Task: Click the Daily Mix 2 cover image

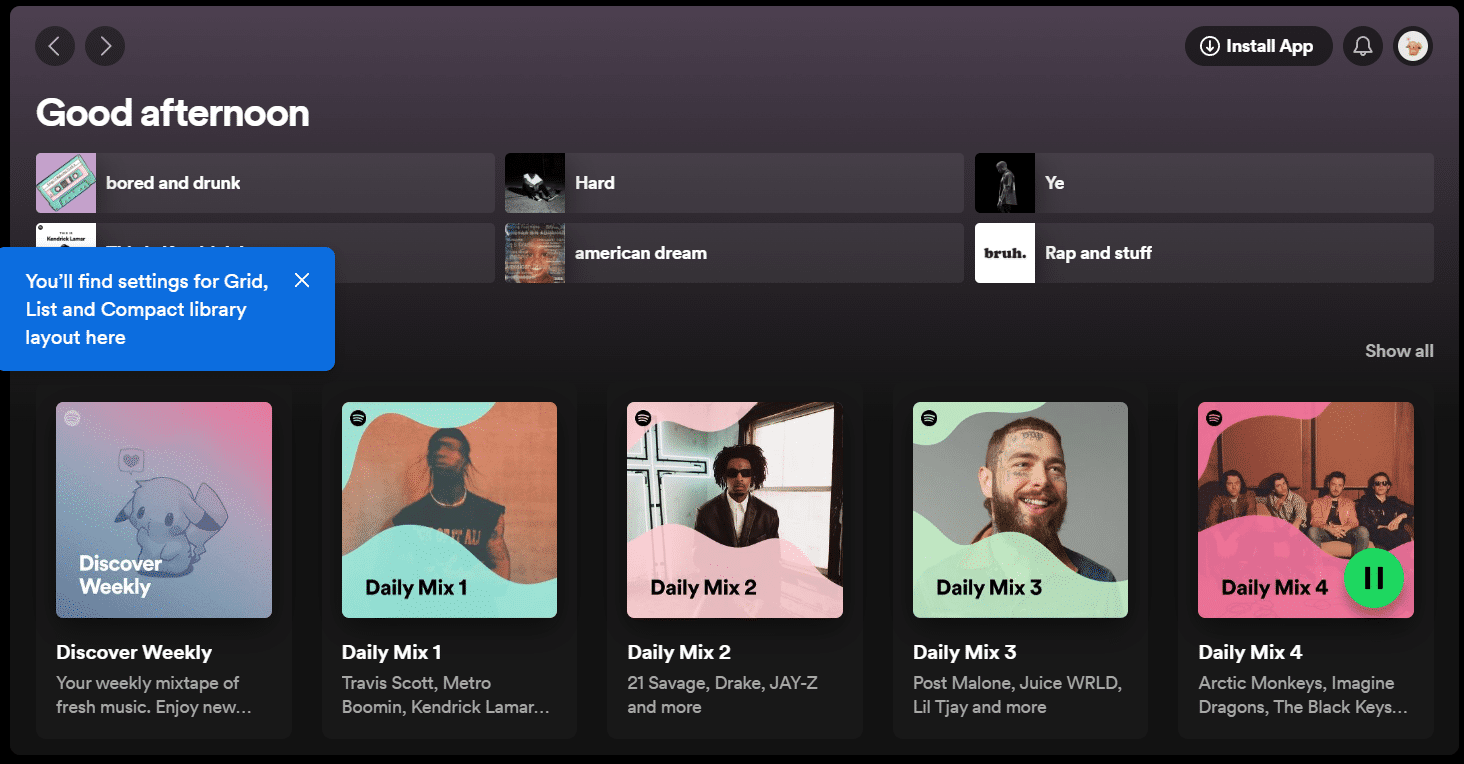Action: tap(735, 510)
